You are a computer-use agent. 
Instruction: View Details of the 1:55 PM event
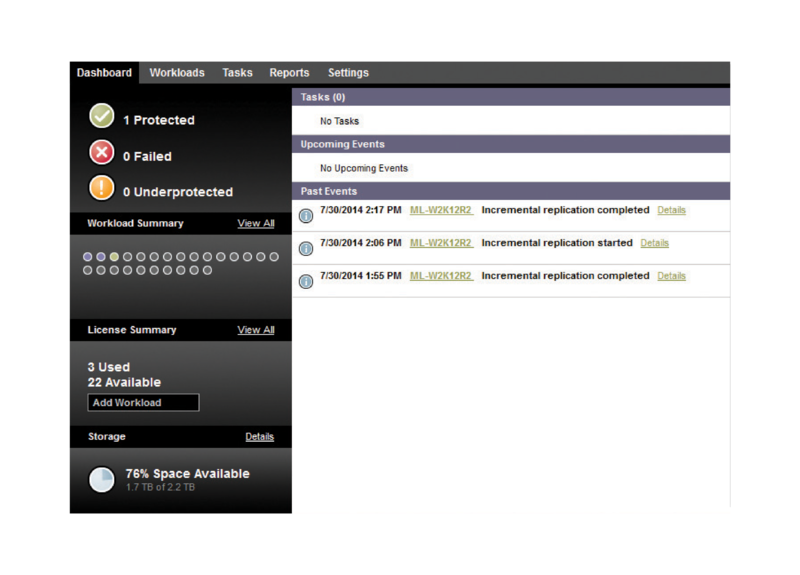[x=671, y=276]
